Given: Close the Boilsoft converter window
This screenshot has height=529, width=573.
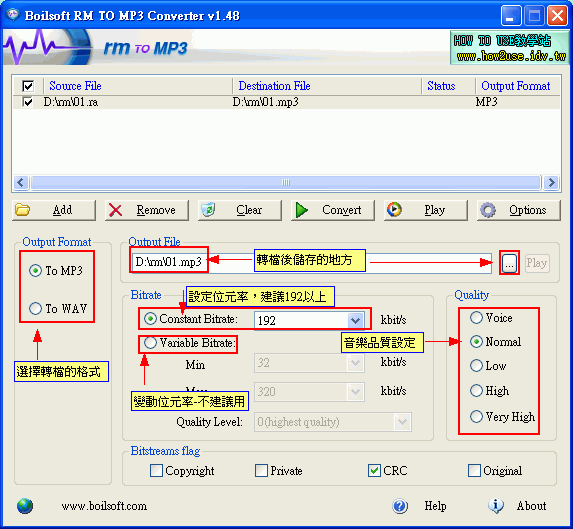Looking at the screenshot, I should click(x=558, y=16).
